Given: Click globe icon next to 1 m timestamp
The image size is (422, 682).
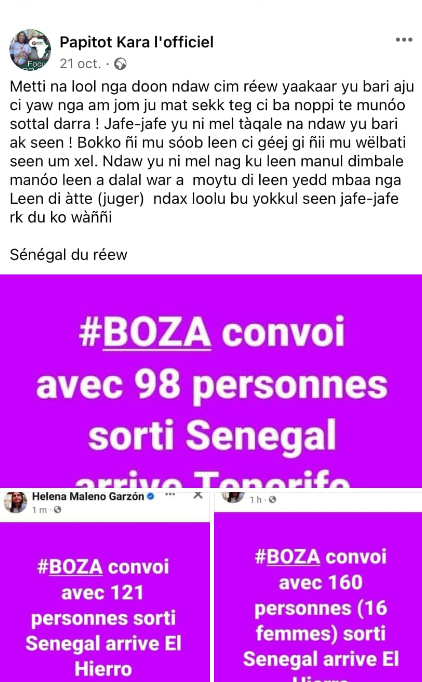Looking at the screenshot, I should click(57, 509).
